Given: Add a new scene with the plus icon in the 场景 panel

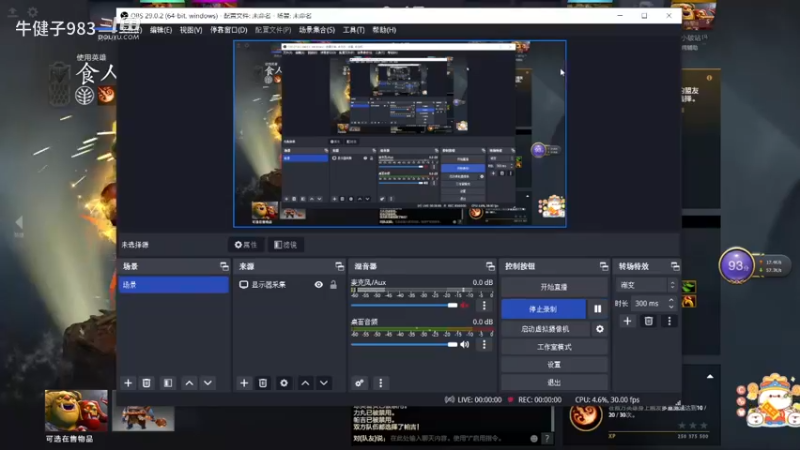Looking at the screenshot, I should [x=128, y=383].
